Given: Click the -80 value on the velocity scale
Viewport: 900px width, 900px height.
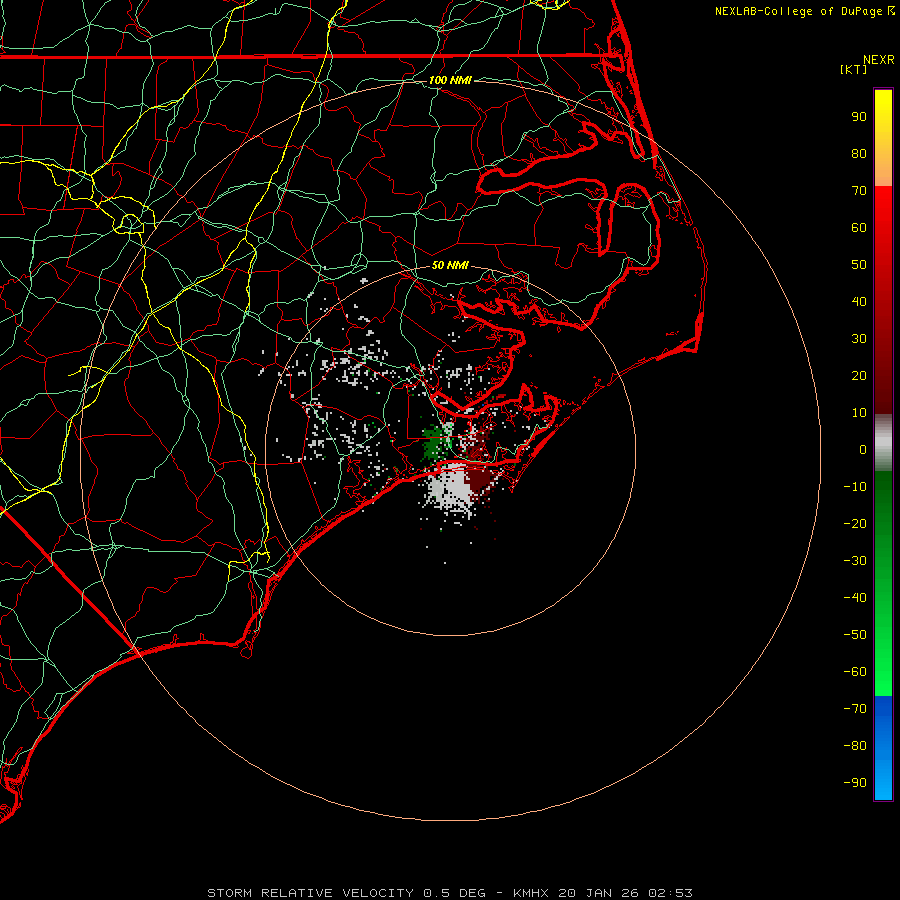Looking at the screenshot, I should (855, 746).
